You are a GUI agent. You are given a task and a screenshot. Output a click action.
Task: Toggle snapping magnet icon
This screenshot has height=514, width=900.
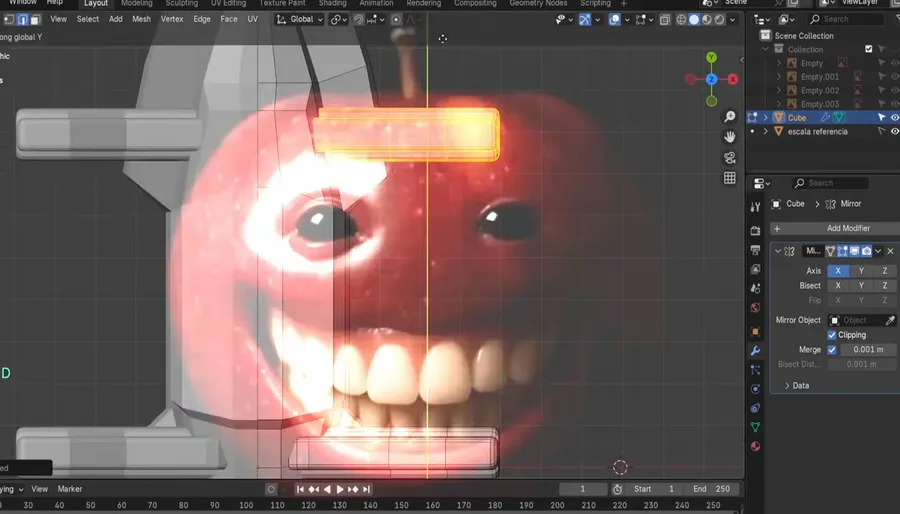(359, 20)
